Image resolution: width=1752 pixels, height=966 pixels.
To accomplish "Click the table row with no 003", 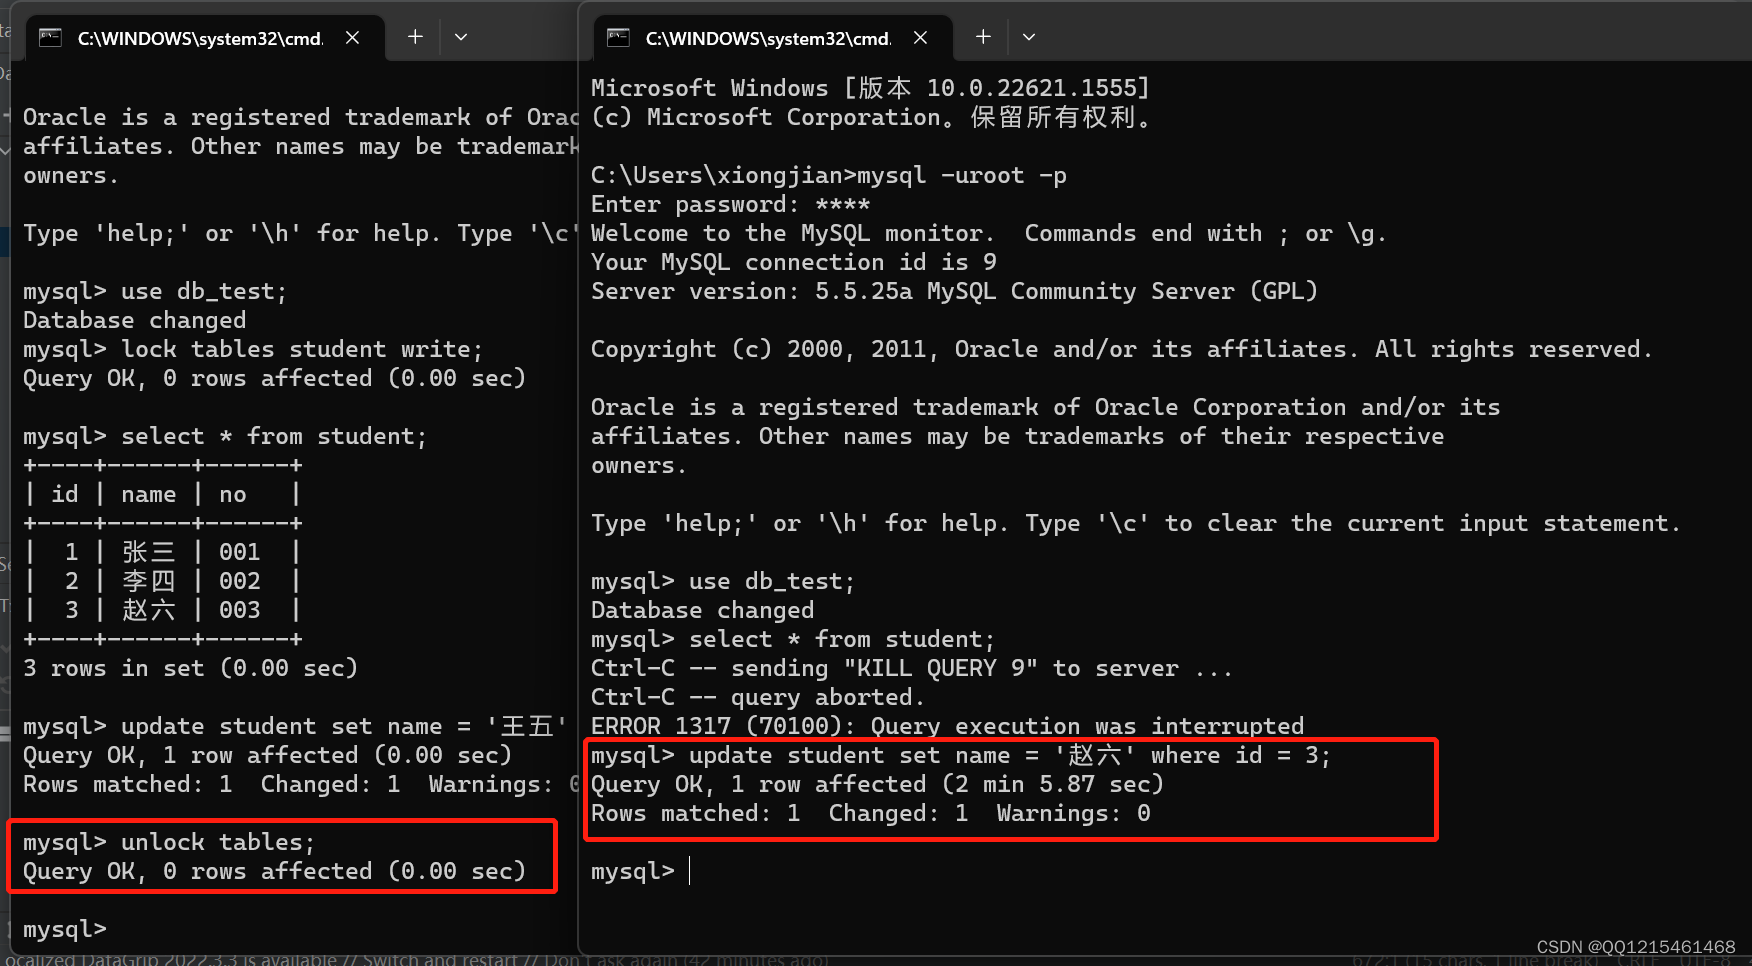I will [162, 610].
